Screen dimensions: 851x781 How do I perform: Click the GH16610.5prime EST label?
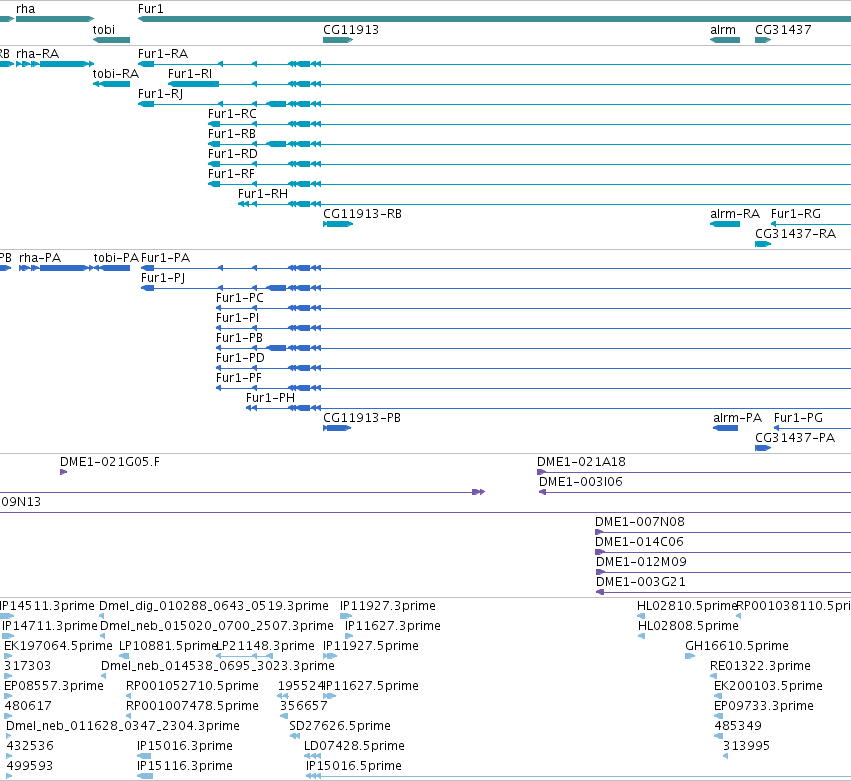pos(737,646)
